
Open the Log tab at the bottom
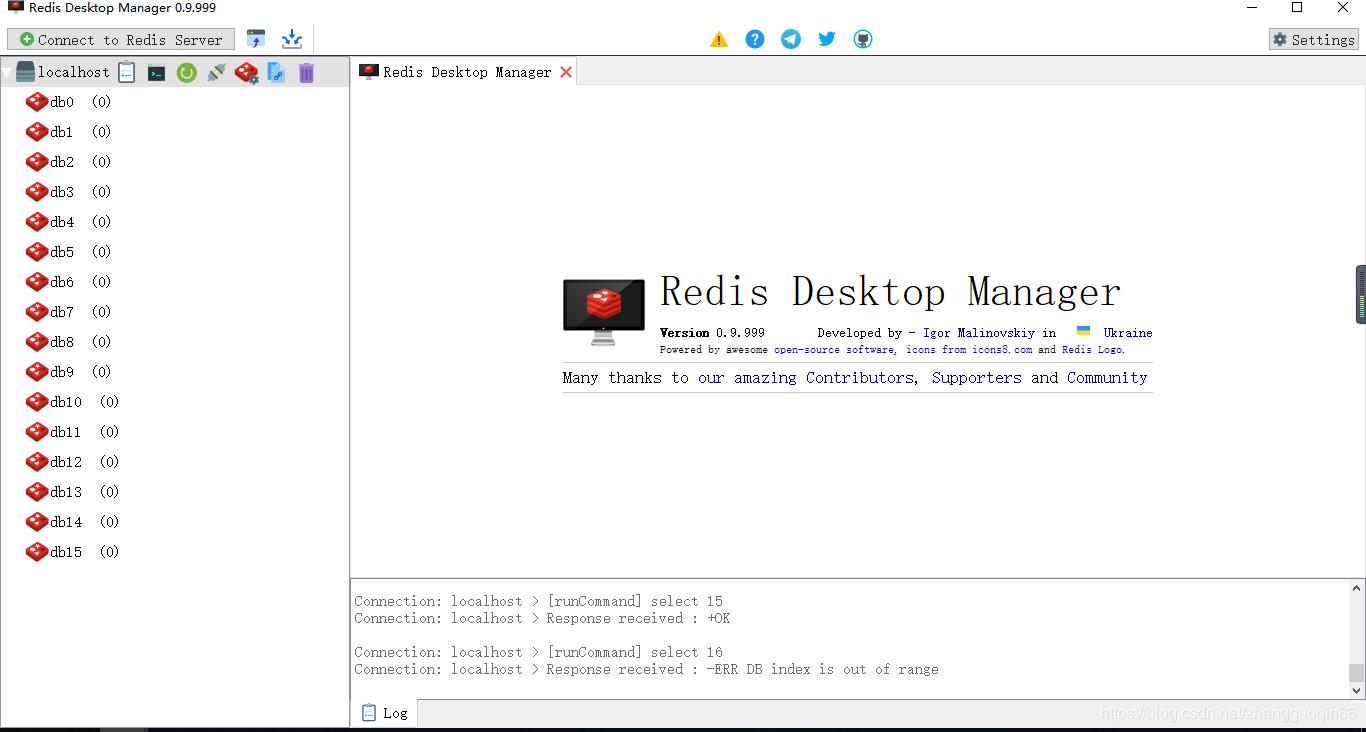pyautogui.click(x=385, y=713)
